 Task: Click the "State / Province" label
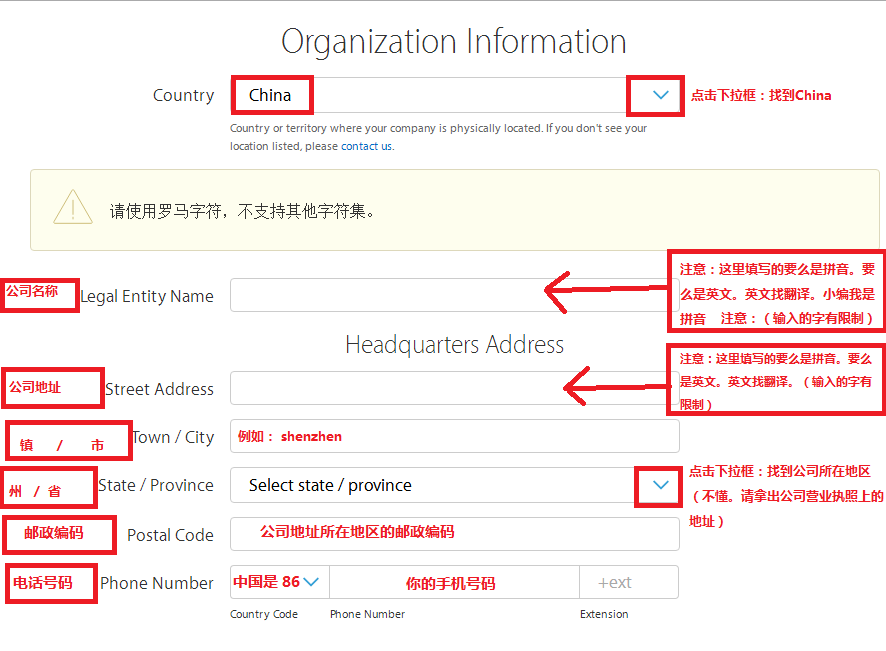(156, 485)
